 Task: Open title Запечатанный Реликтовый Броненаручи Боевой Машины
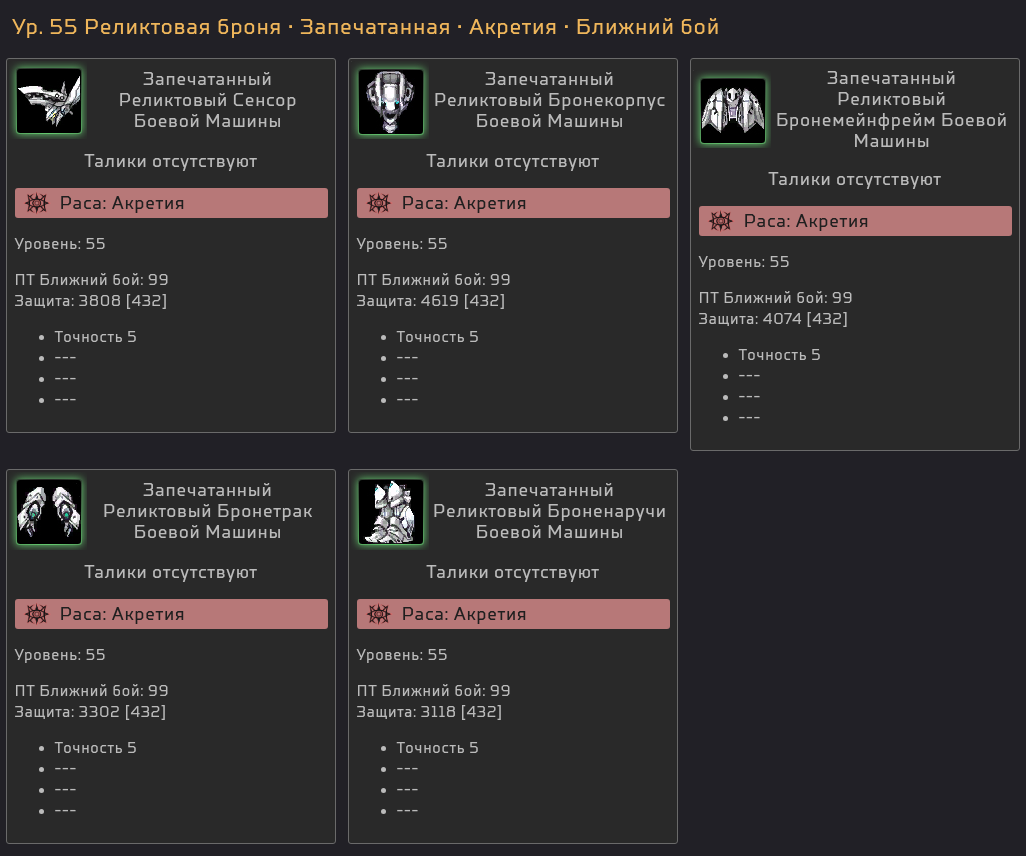550,511
